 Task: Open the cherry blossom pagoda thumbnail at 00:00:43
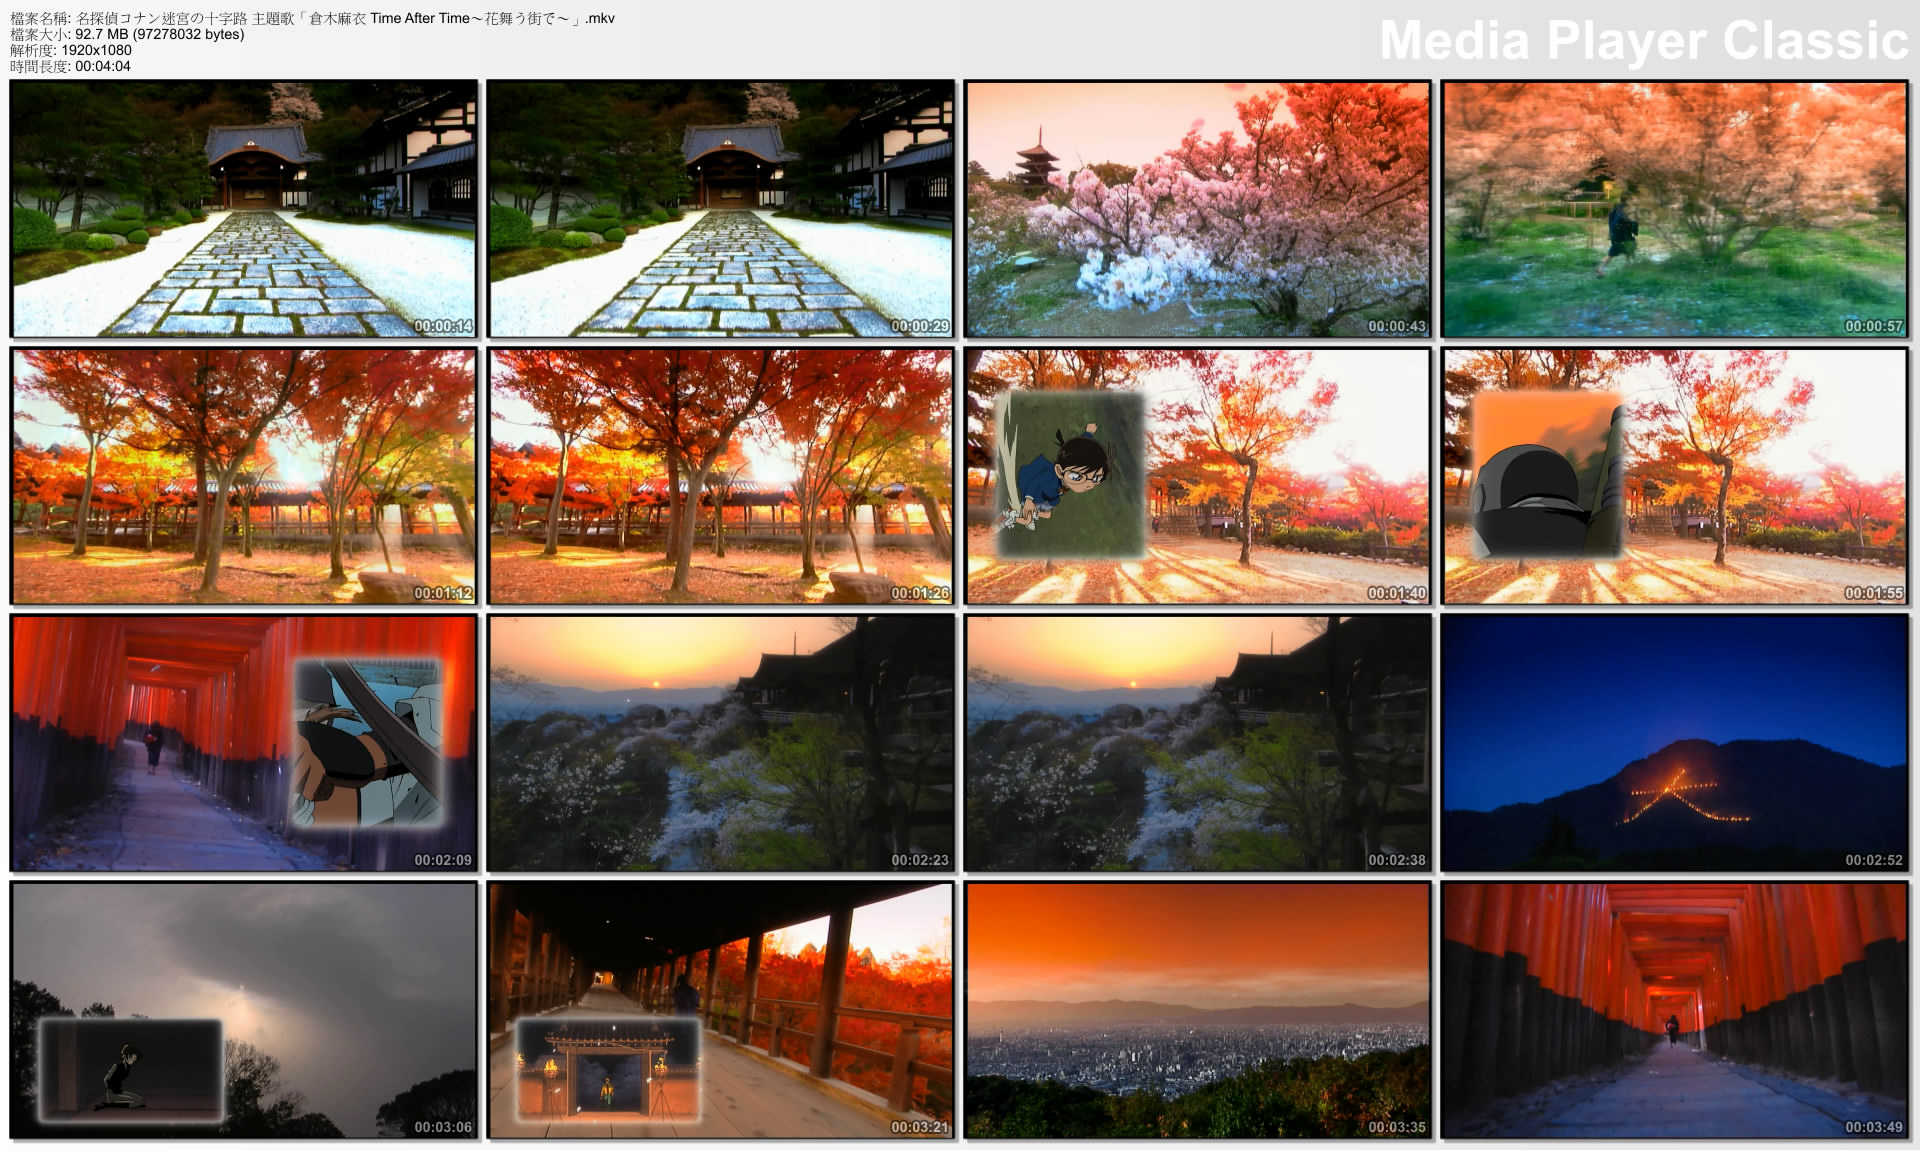tap(1197, 209)
